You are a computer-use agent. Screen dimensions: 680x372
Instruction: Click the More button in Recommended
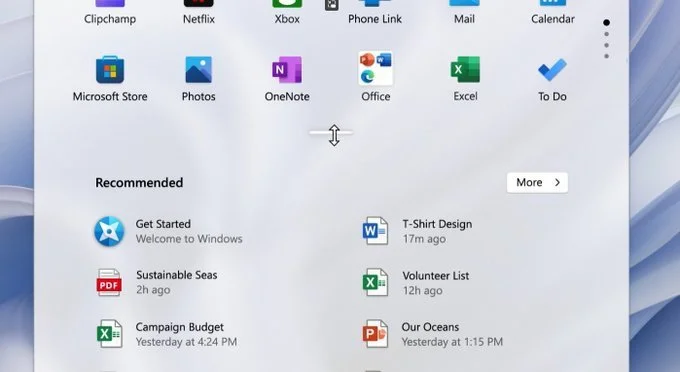pyautogui.click(x=537, y=183)
